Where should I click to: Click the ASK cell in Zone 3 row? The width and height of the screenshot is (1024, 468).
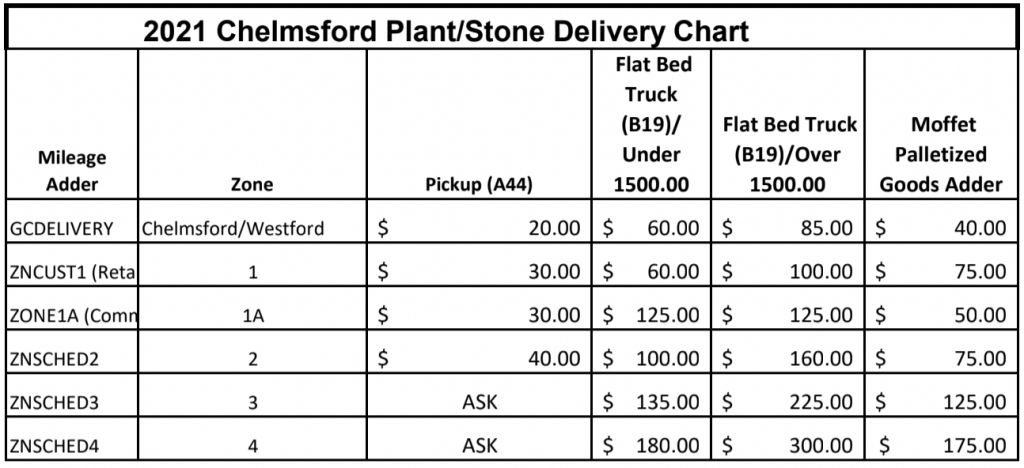tap(481, 402)
